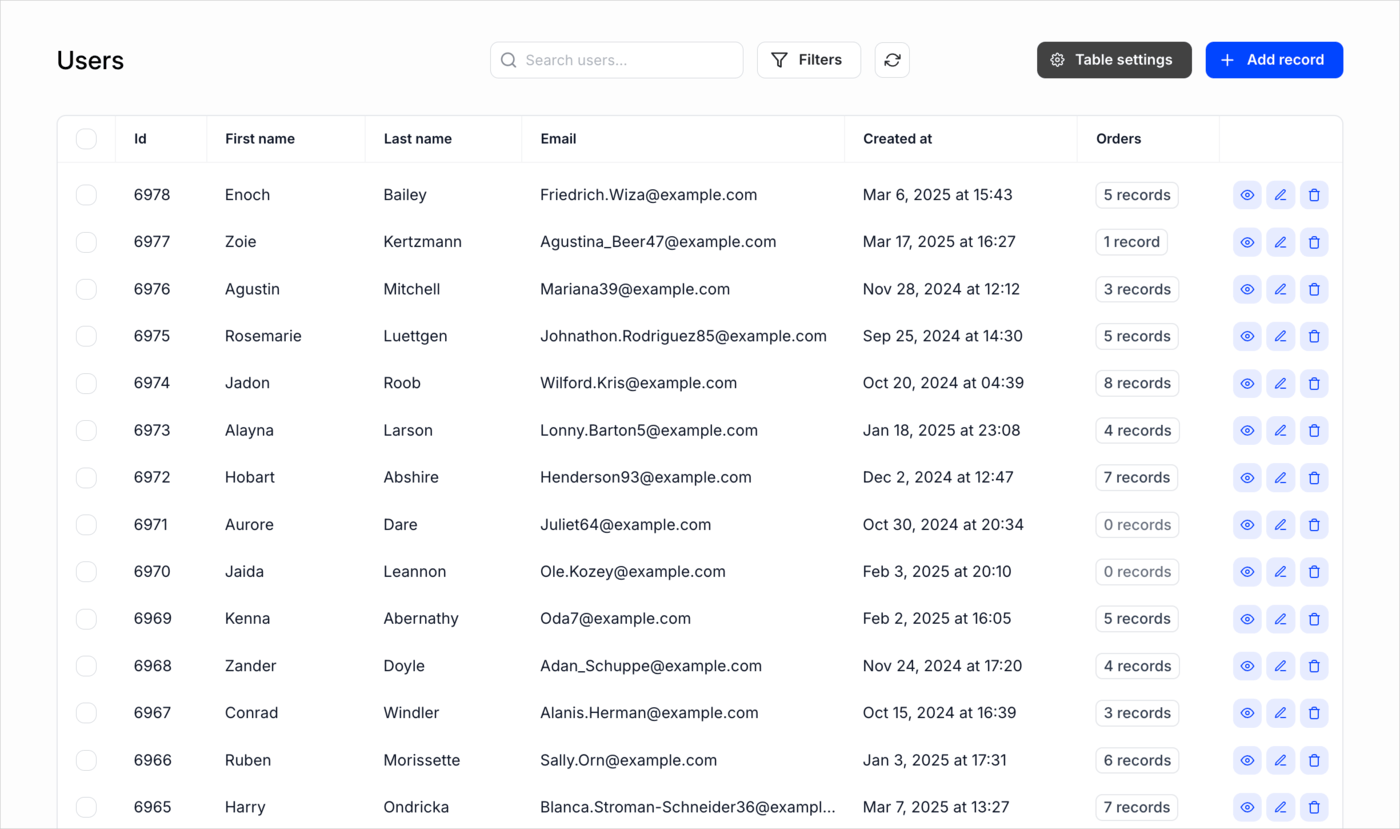Tick checkbox for row 6976 Agustin
This screenshot has width=1400, height=829.
tap(87, 289)
